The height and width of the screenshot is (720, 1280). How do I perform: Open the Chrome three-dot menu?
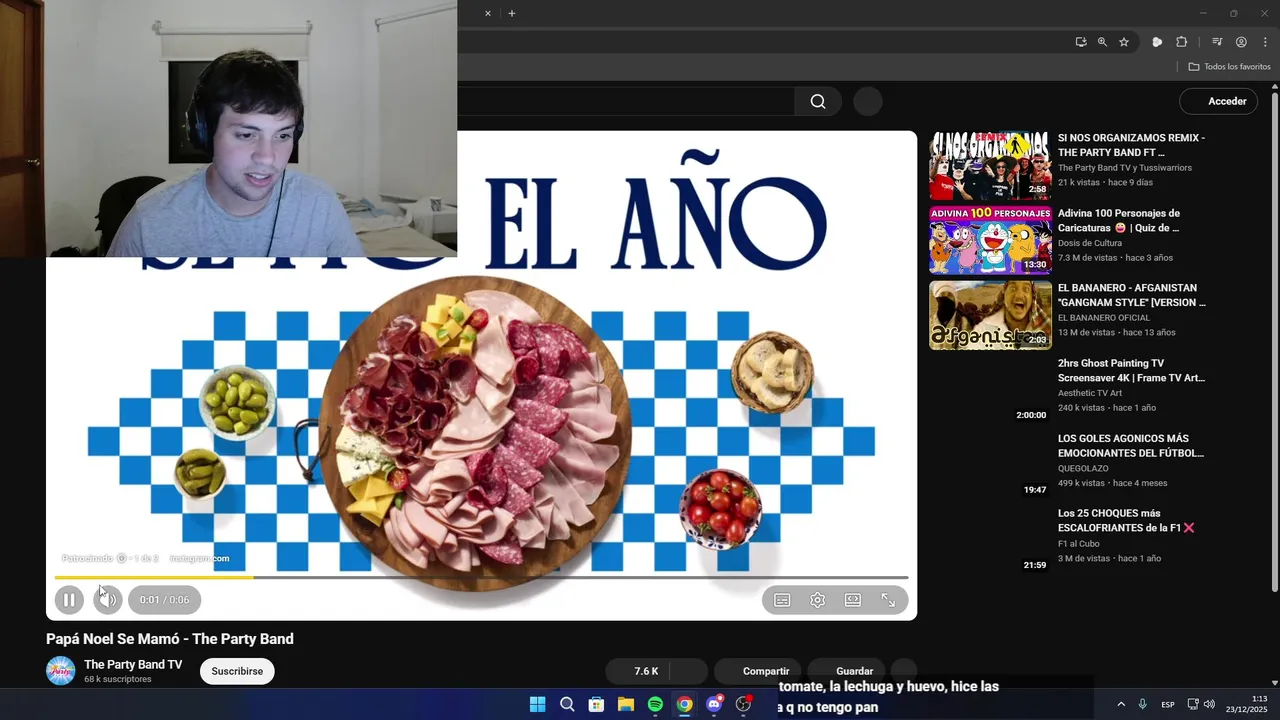pos(1265,42)
